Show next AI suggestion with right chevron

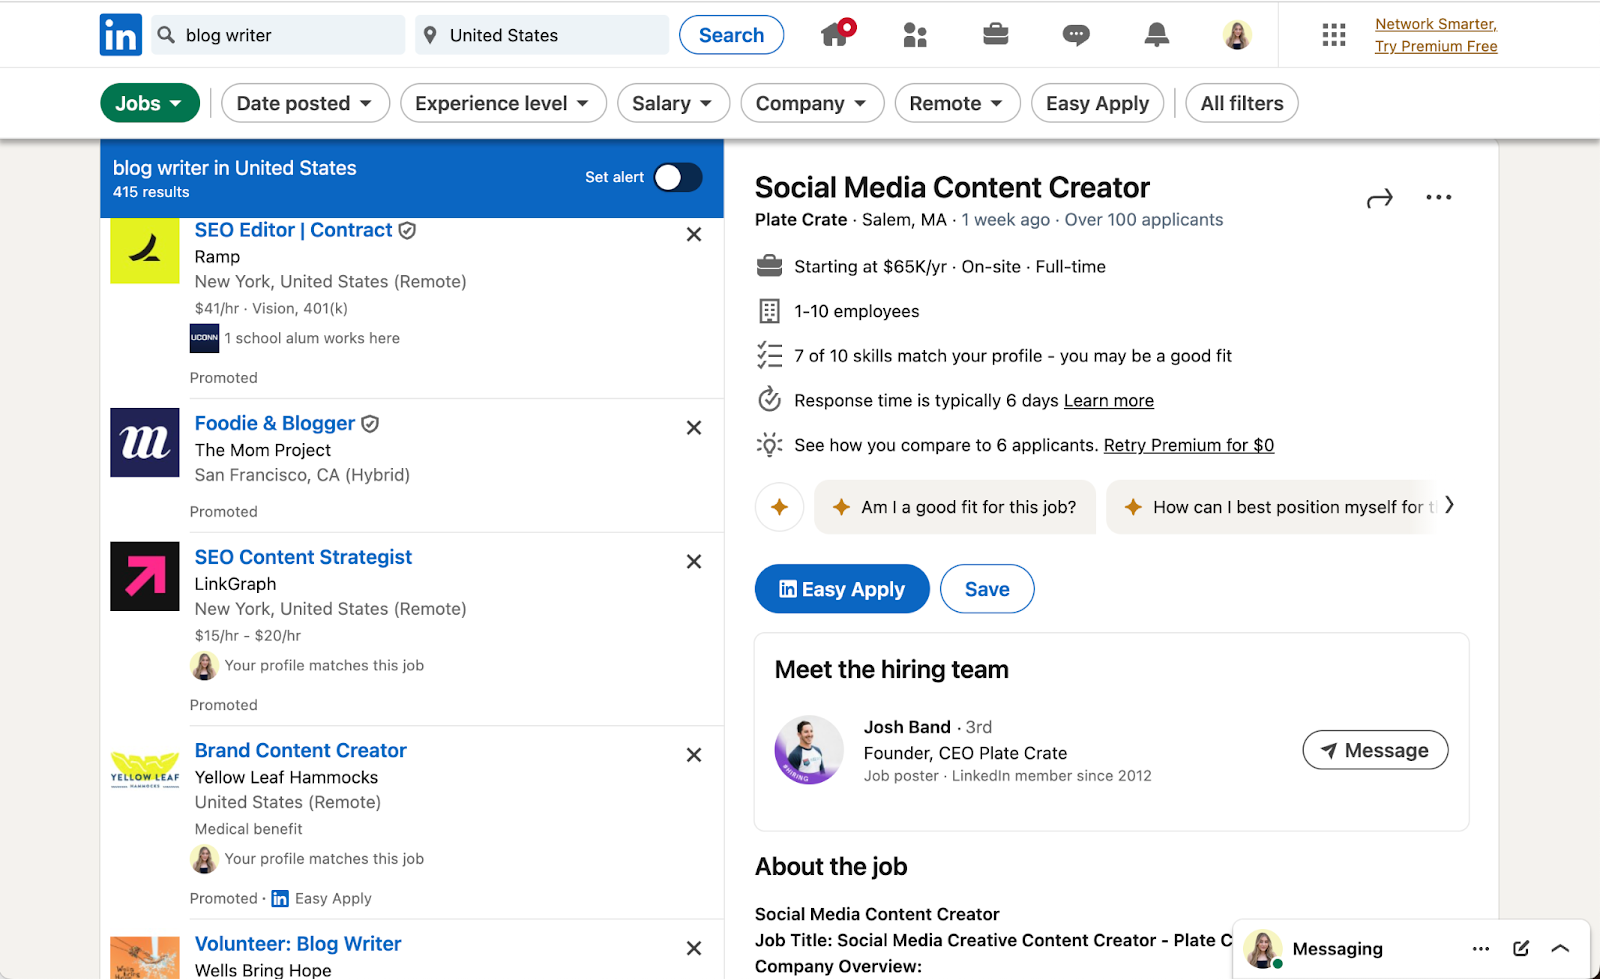coord(1450,505)
